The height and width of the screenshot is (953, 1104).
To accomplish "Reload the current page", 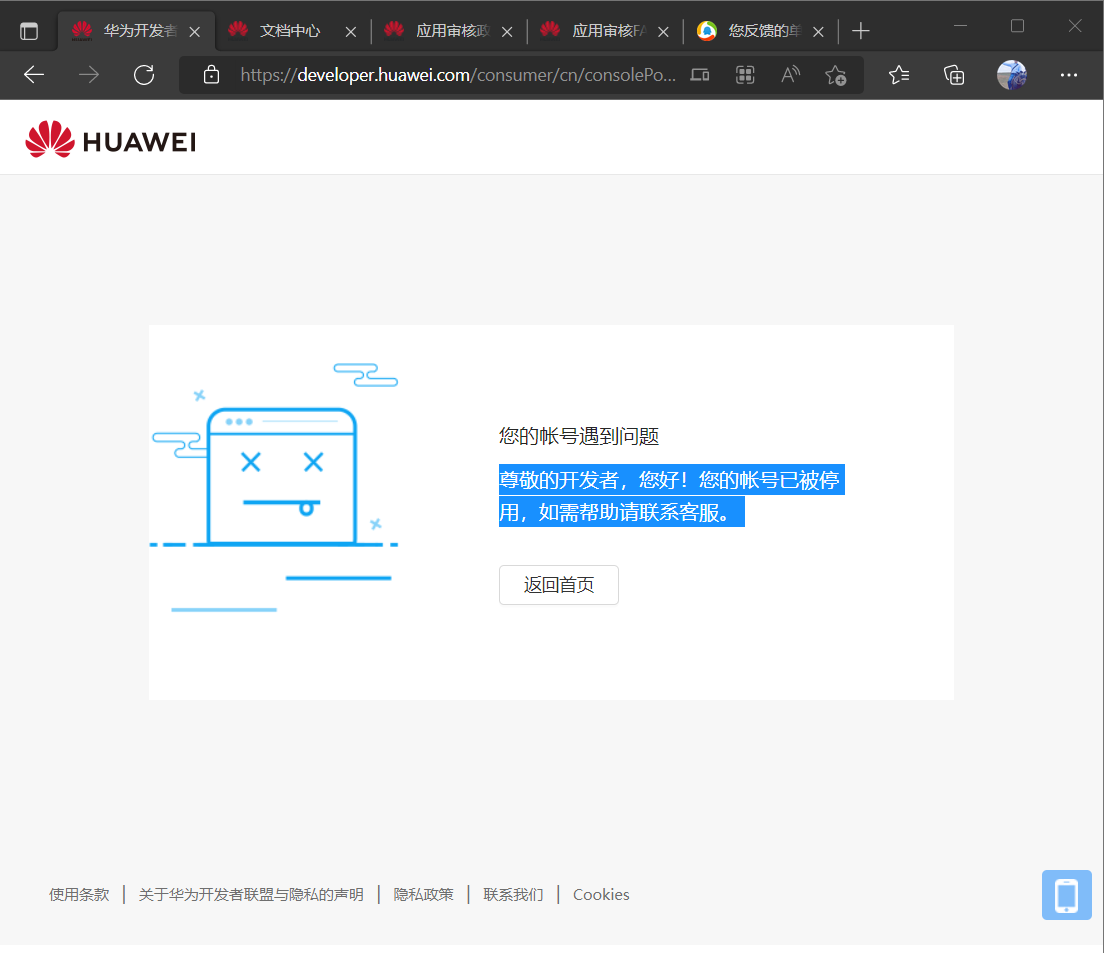I will coord(144,75).
